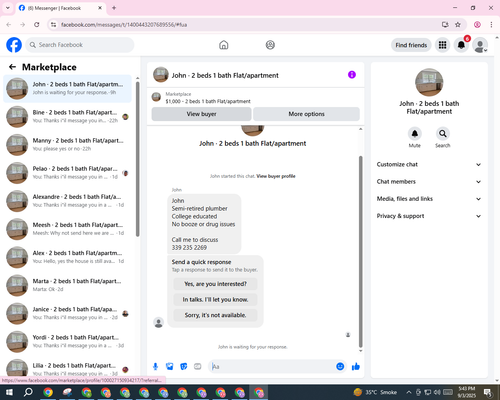
Task: Click the View buyer button
Action: pyautogui.click(x=201, y=114)
